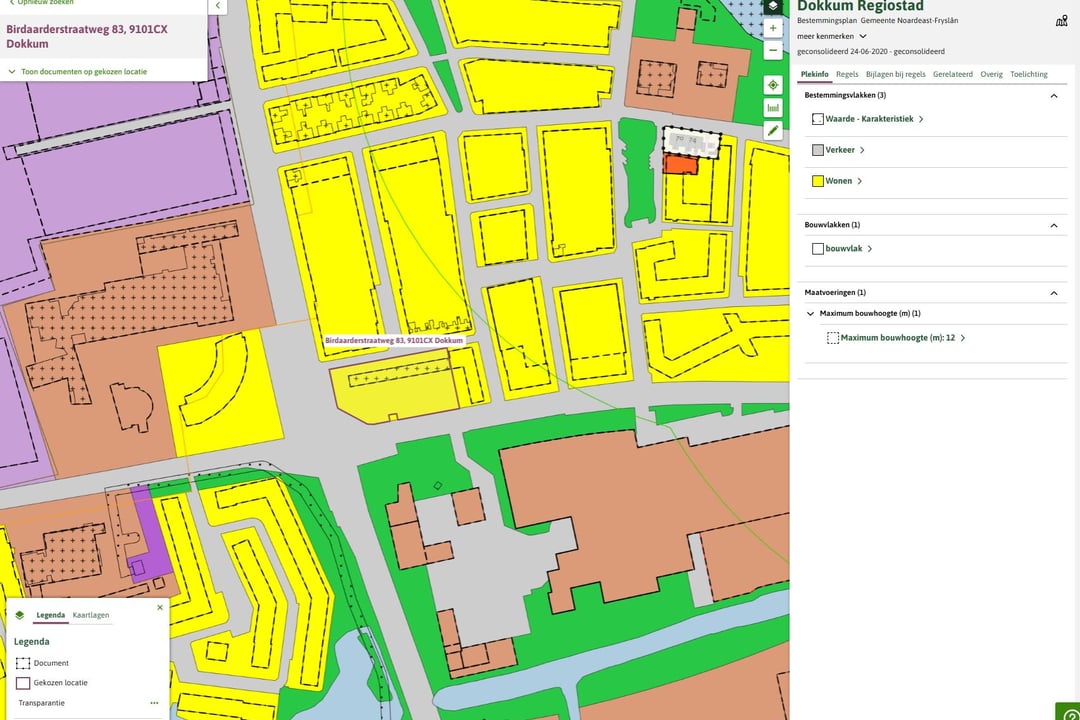The height and width of the screenshot is (720, 1080).
Task: Click Opnieuw zoeken link
Action: [x=41, y=3]
